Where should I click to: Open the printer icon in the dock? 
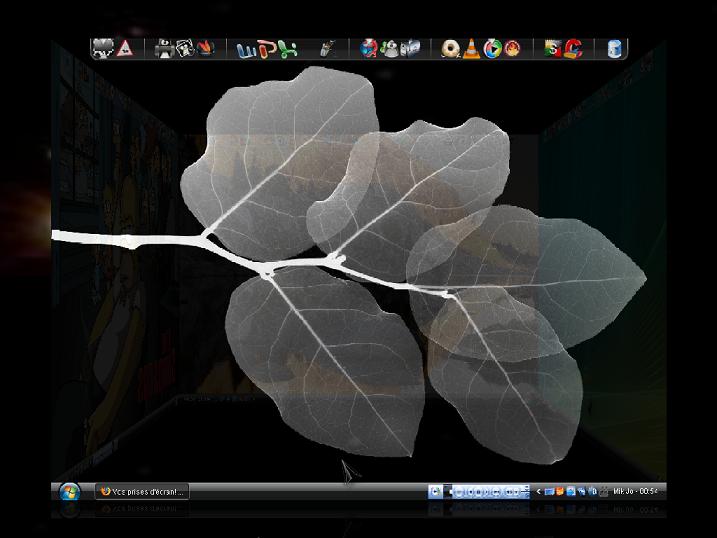coord(165,48)
